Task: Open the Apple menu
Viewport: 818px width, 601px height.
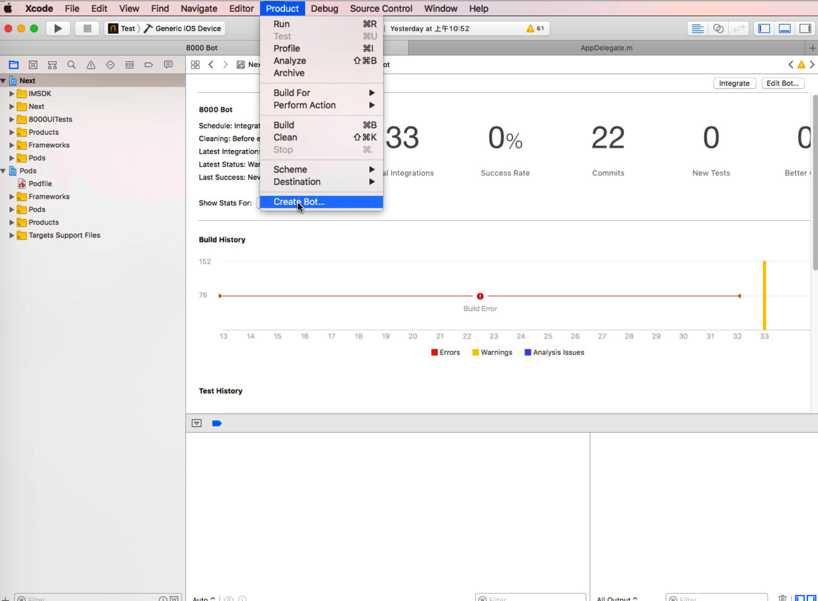Action: (x=8, y=8)
